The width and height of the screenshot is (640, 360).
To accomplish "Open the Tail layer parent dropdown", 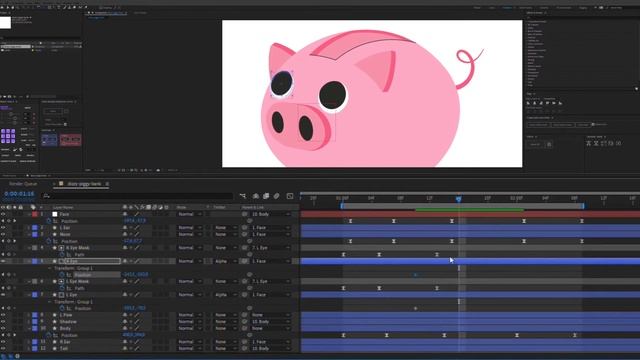I will point(271,348).
